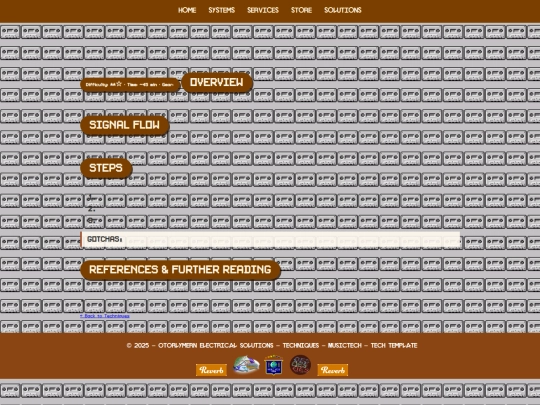Click the Tech Template footer text
Viewport: 540px width, 405px height.
(x=394, y=345)
